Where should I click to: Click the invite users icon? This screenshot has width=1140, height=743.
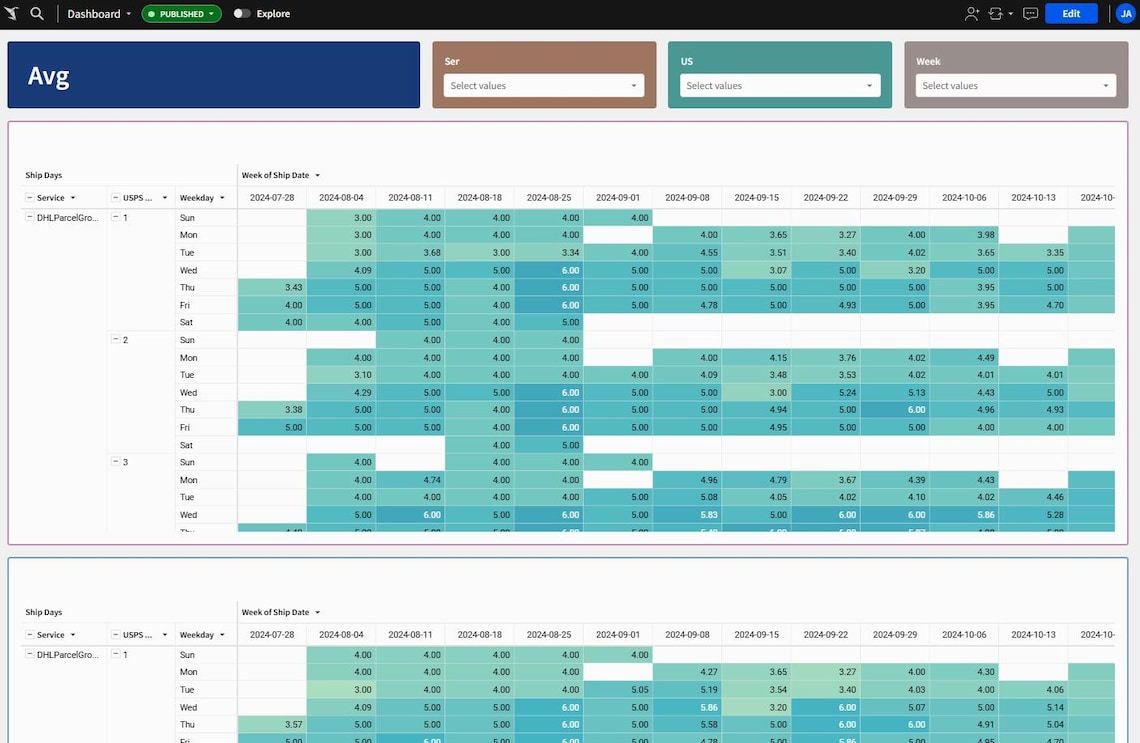970,14
